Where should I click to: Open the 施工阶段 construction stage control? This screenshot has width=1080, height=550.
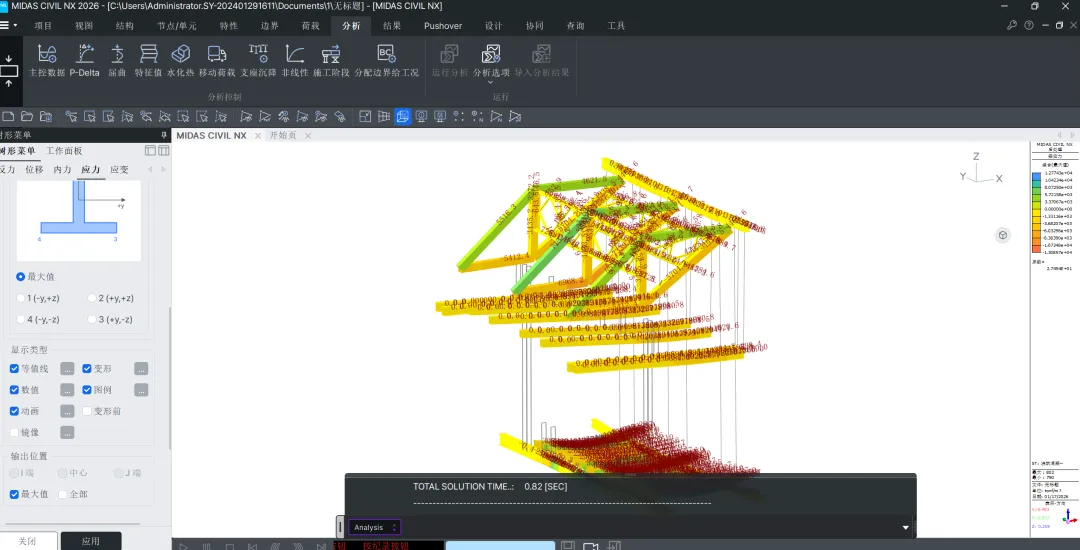click(x=331, y=61)
